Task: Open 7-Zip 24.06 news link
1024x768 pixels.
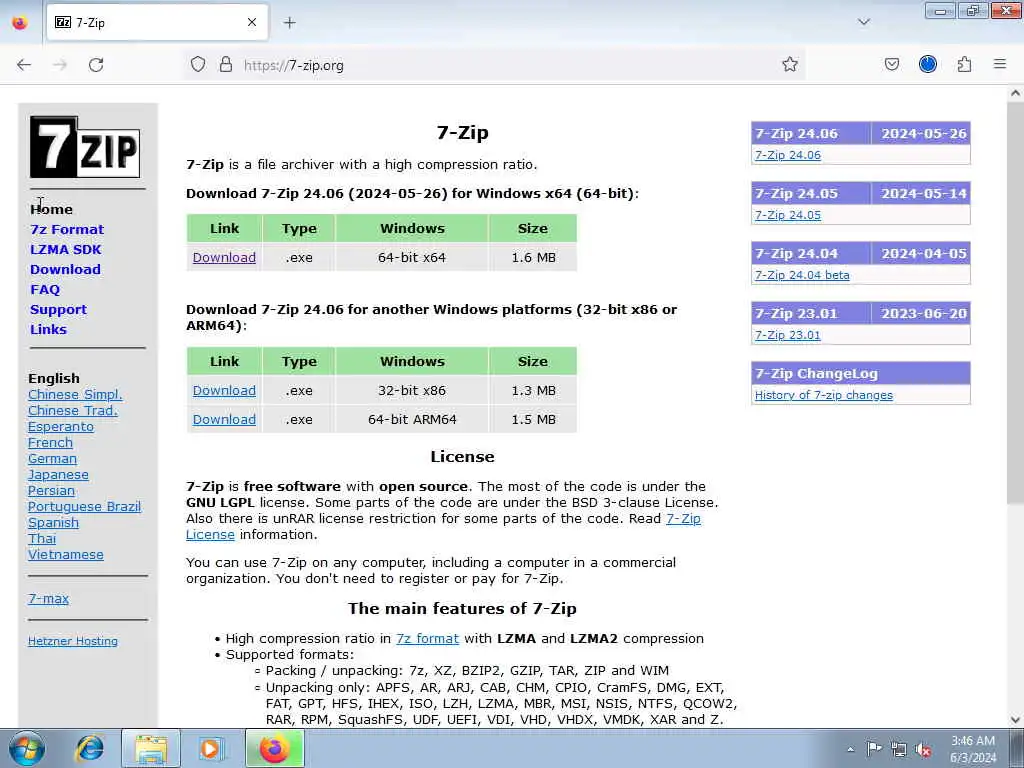Action: pyautogui.click(x=788, y=155)
